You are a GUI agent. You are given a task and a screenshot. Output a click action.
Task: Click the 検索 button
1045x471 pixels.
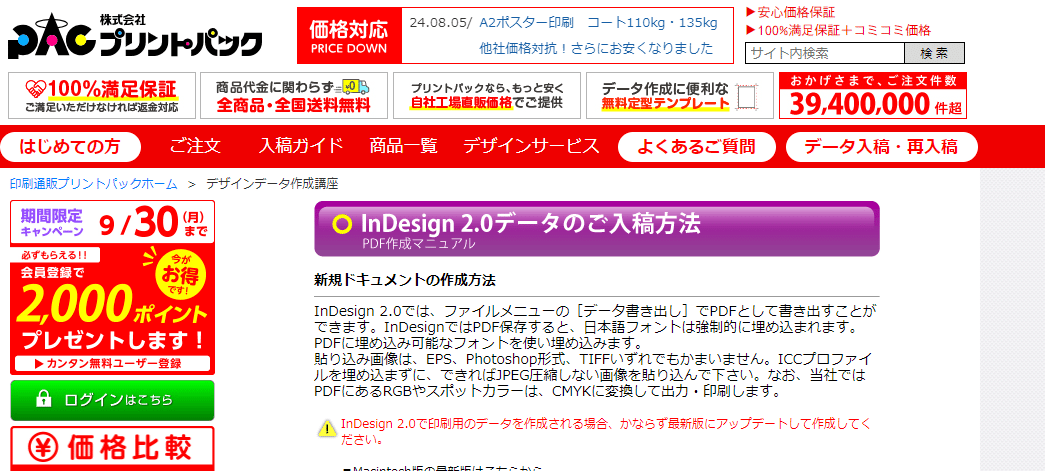pyautogui.click(x=934, y=53)
